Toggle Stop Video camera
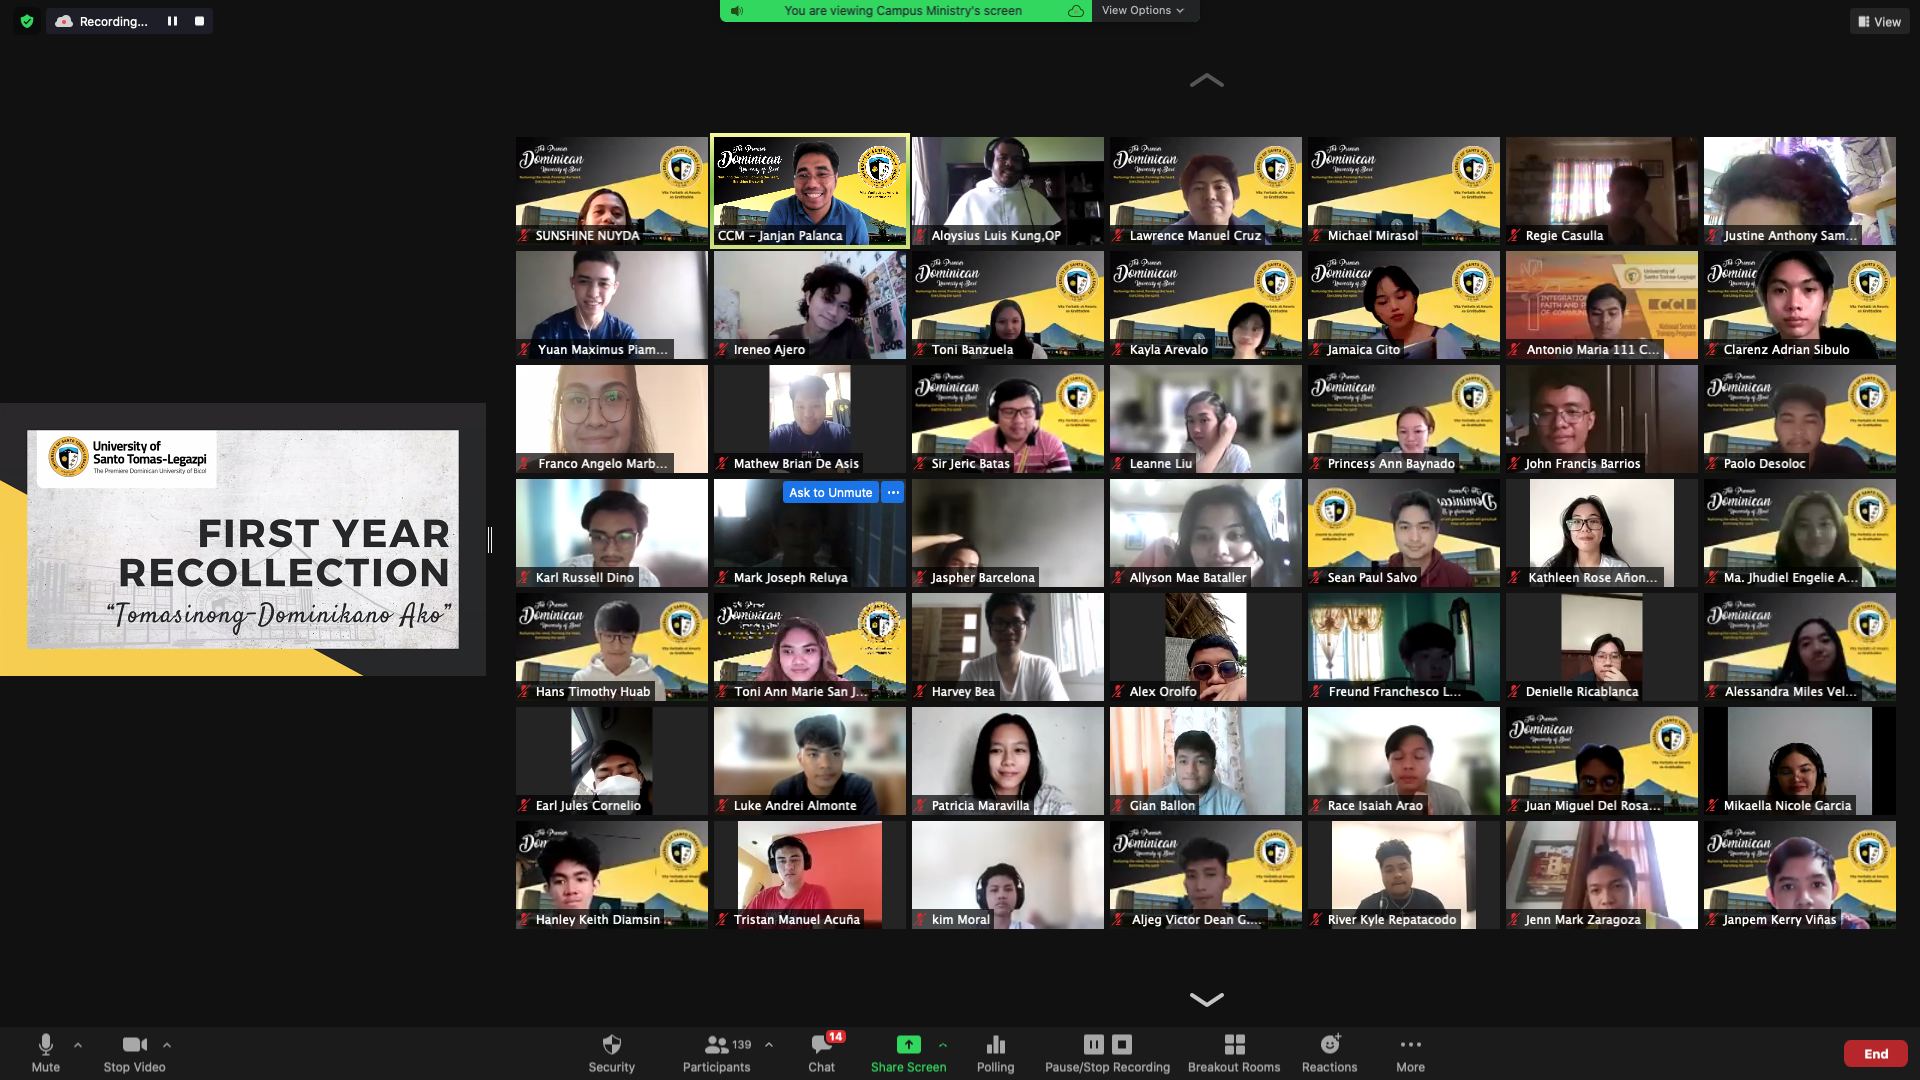1920x1080 pixels. tap(134, 1045)
